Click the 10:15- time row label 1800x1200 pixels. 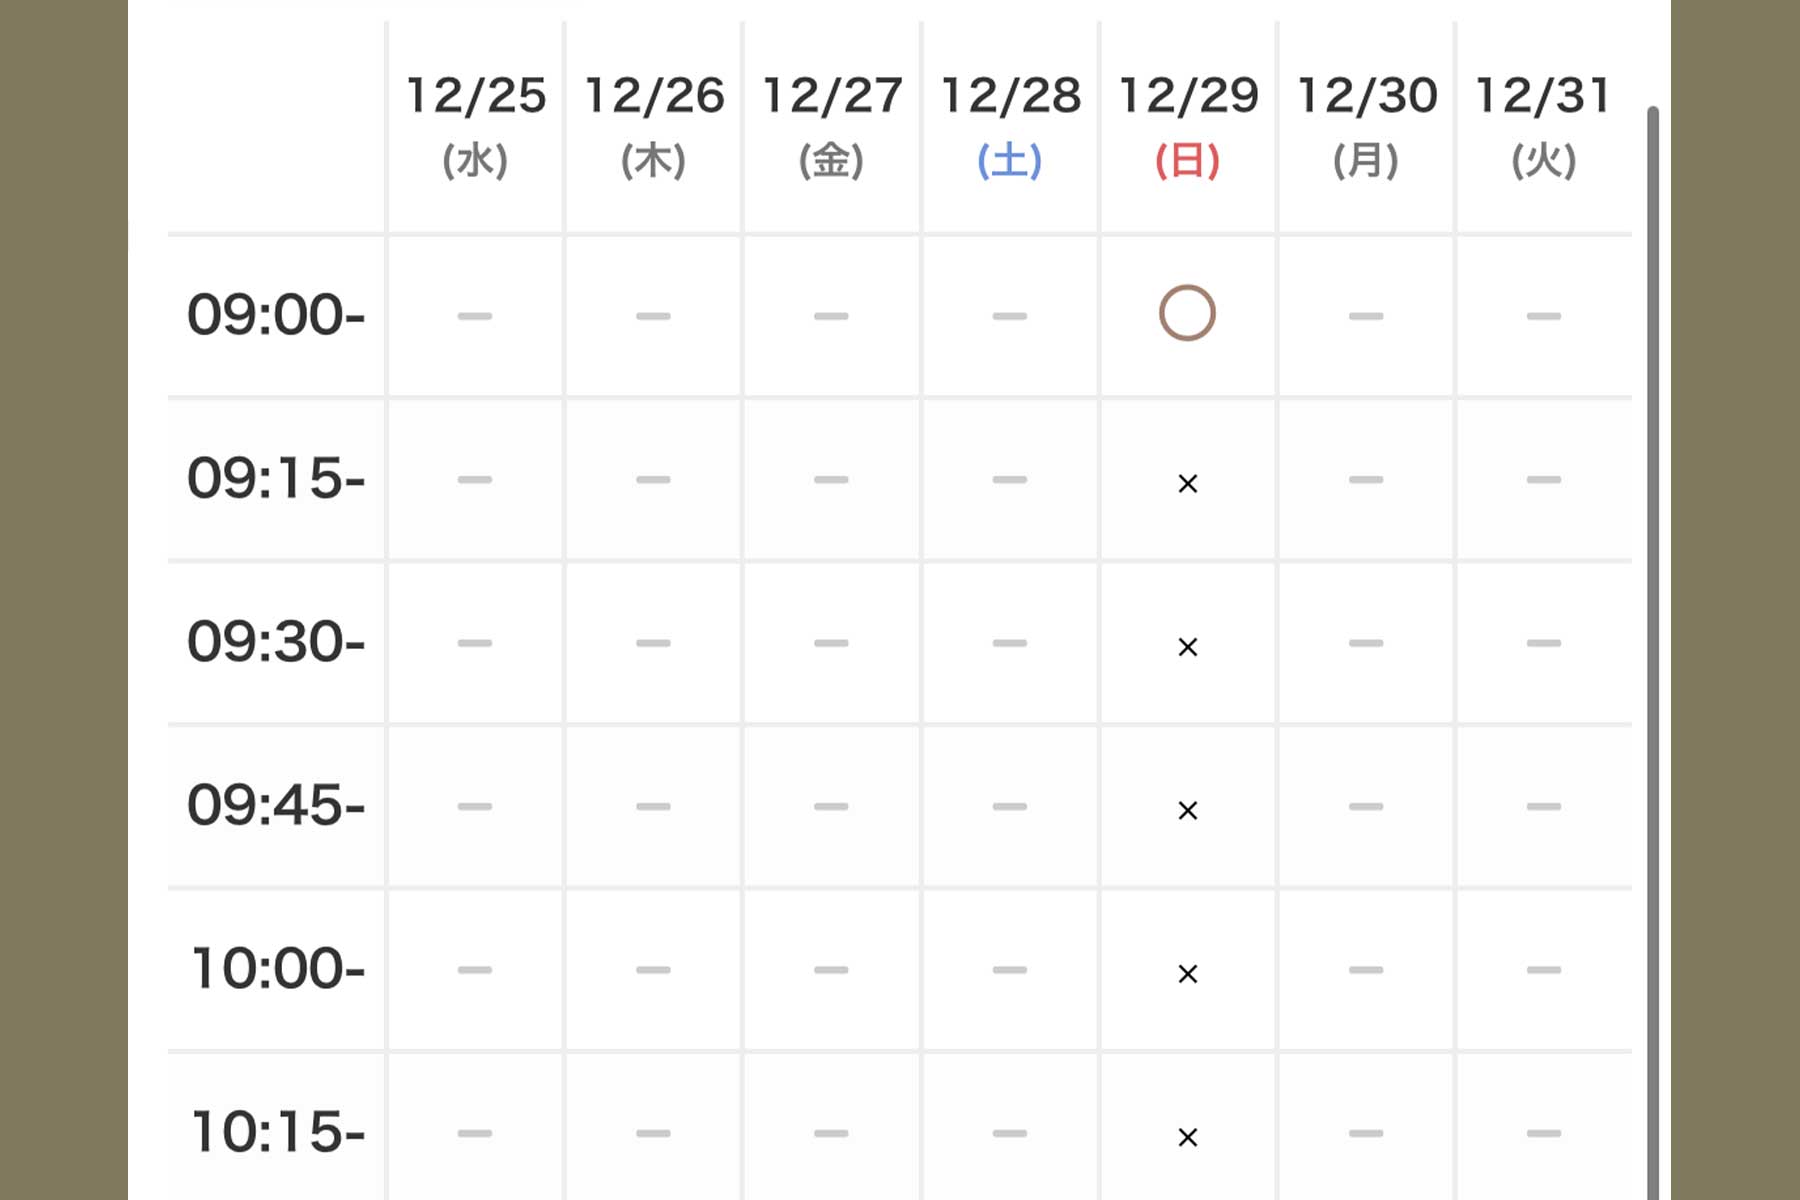click(x=278, y=1132)
